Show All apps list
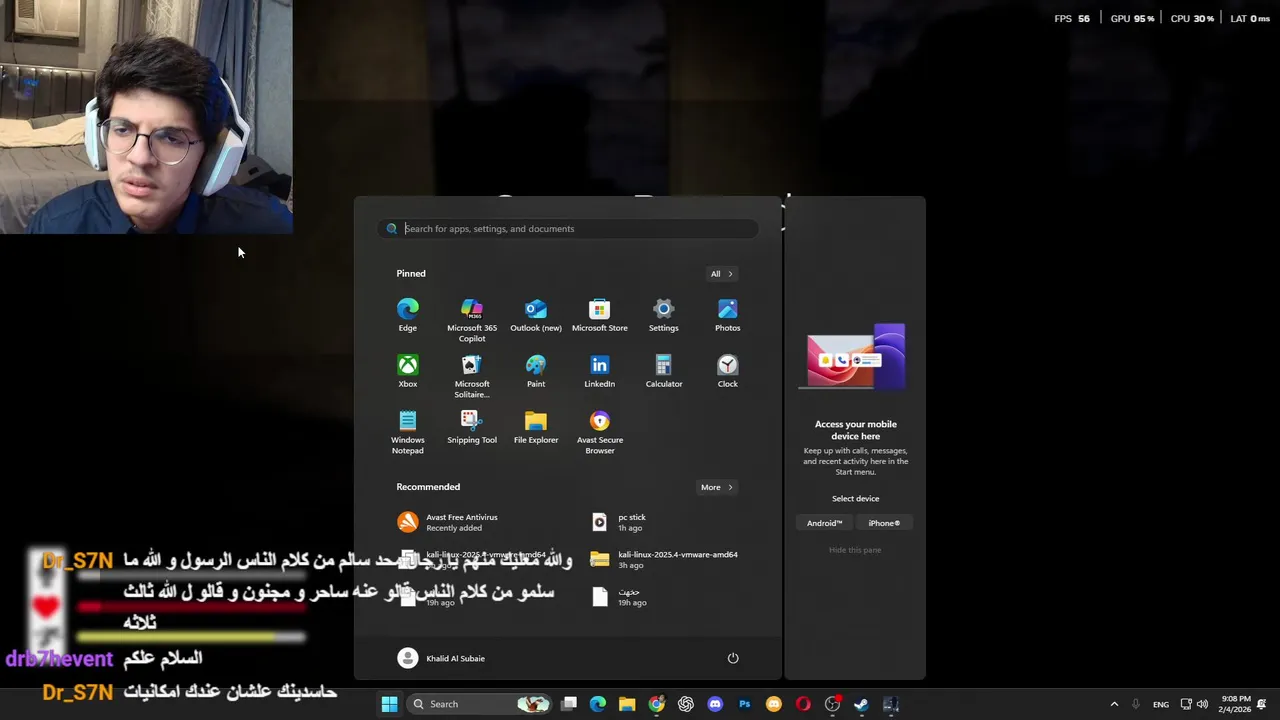Screen dimensions: 1280x720 (x=722, y=274)
